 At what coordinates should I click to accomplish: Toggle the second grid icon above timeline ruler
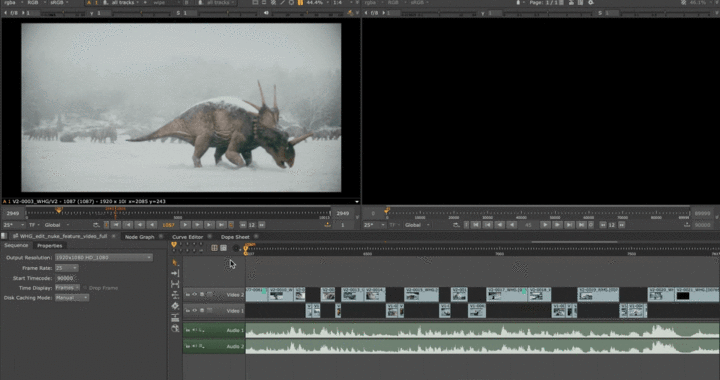[224, 248]
